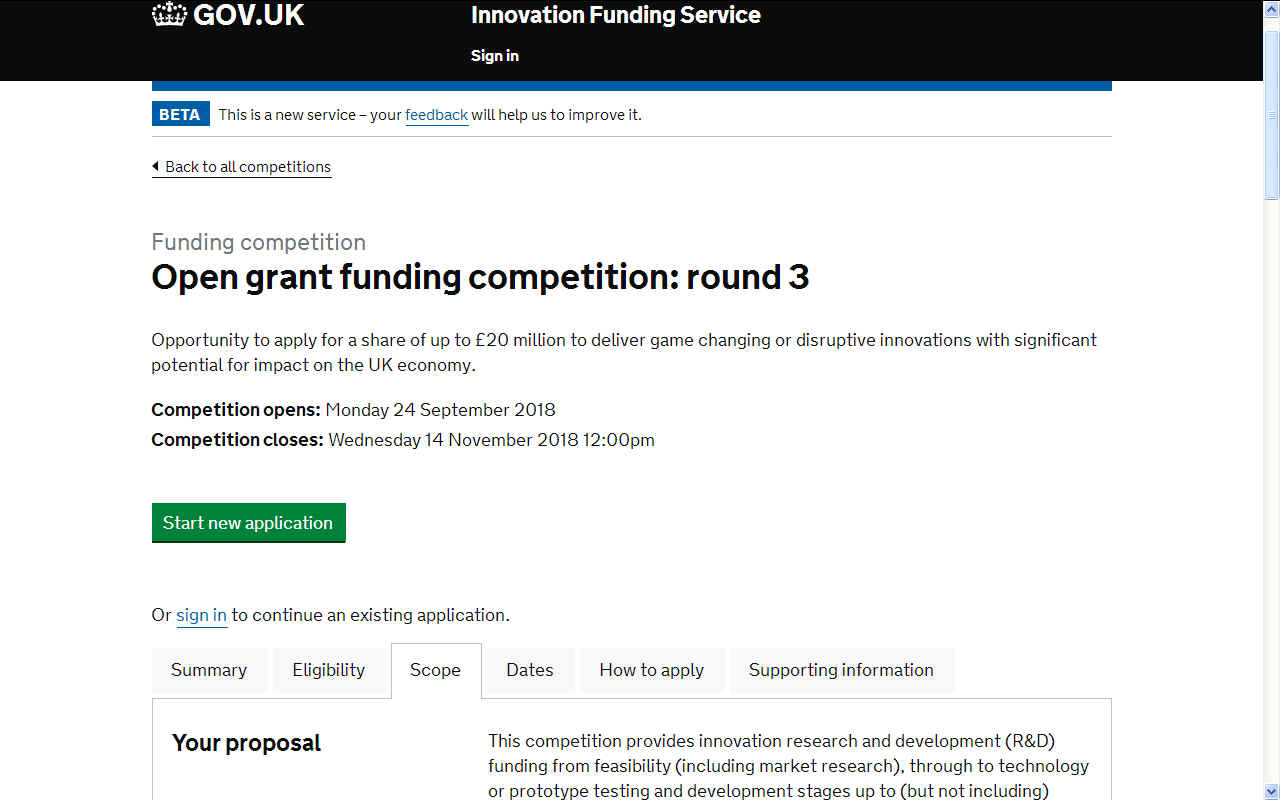Switch to the Summary tab
The image size is (1280, 800).
[x=209, y=670]
